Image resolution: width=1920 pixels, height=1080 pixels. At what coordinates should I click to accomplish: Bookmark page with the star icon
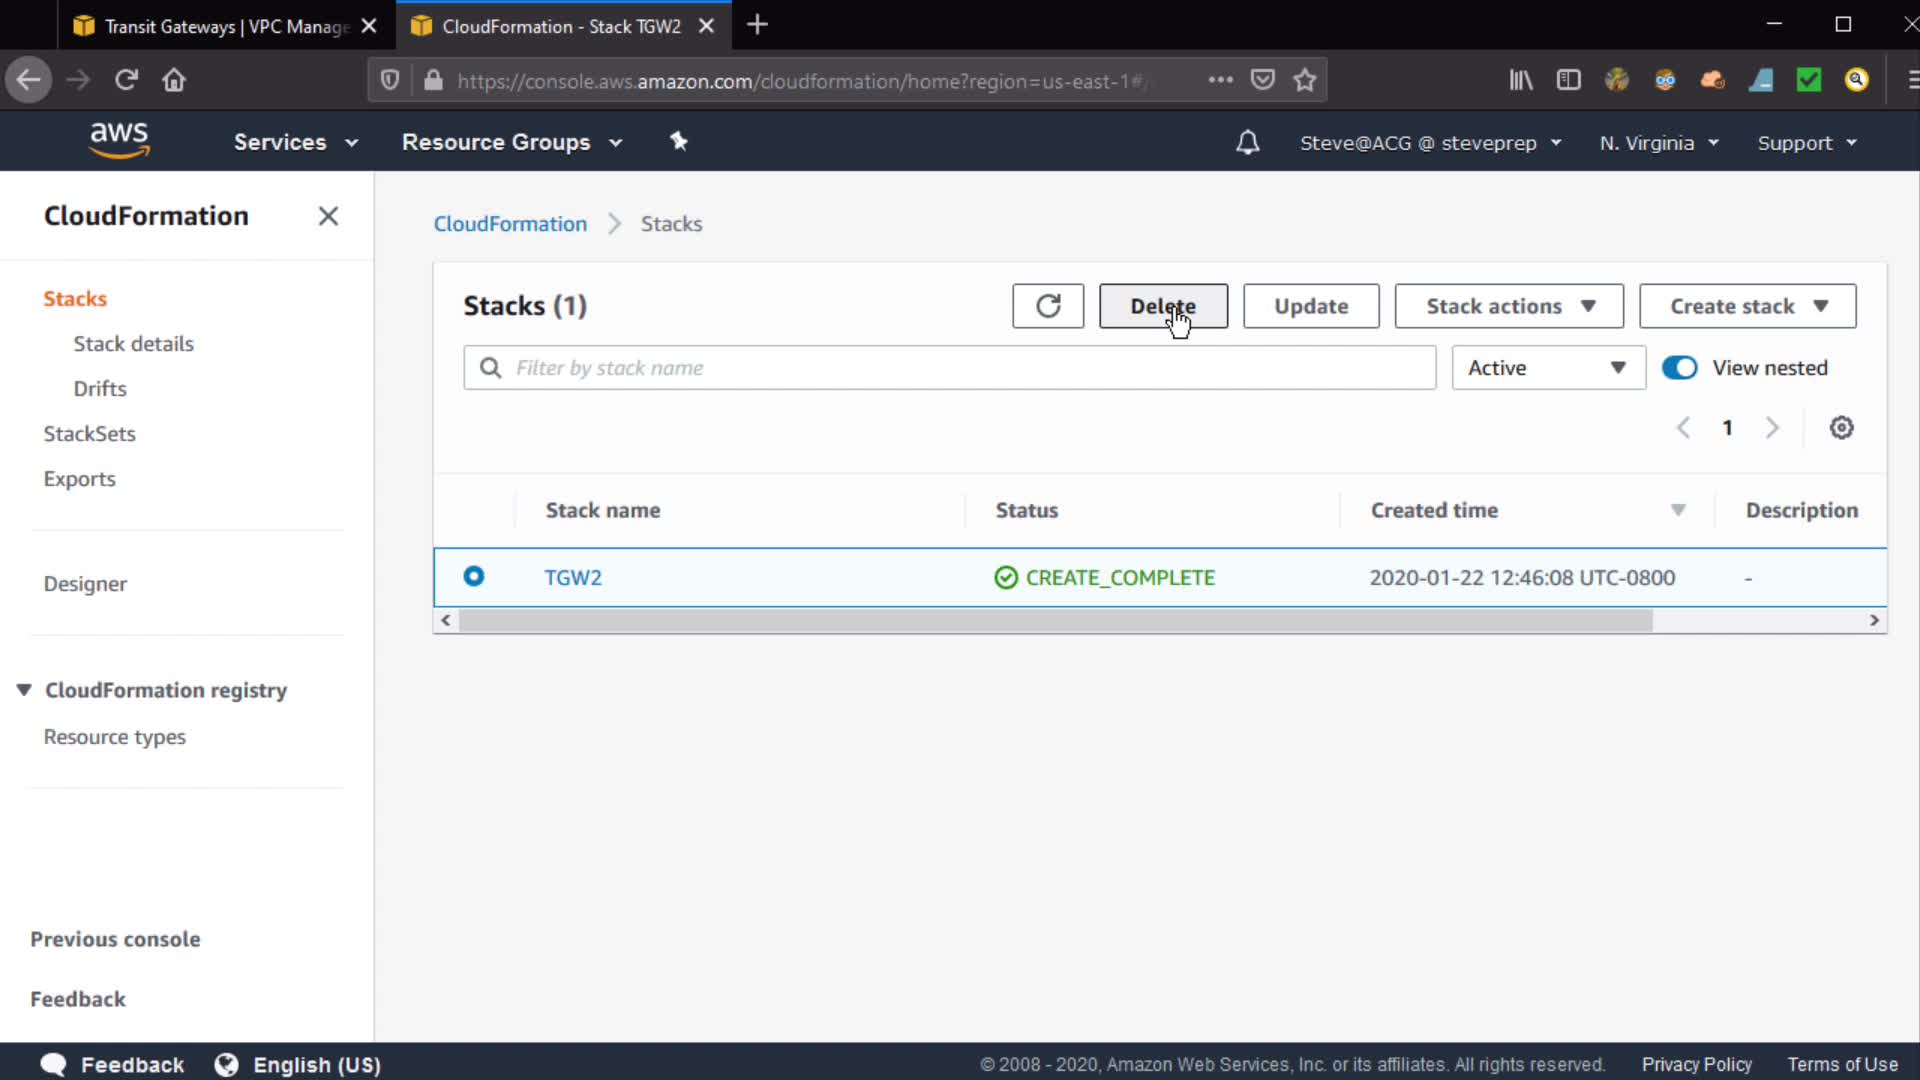pyautogui.click(x=1304, y=80)
